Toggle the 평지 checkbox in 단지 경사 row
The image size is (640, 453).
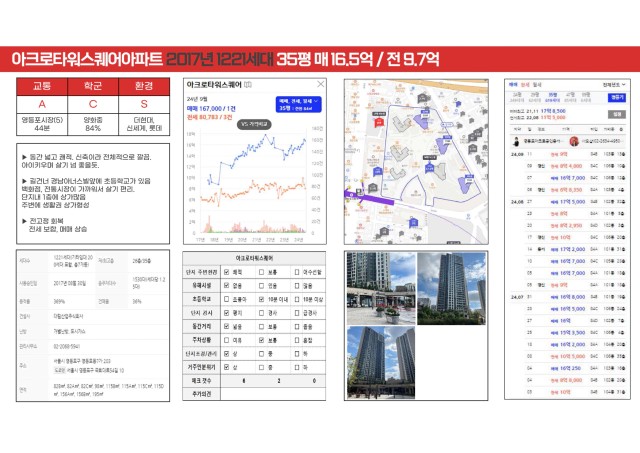[x=226, y=313]
